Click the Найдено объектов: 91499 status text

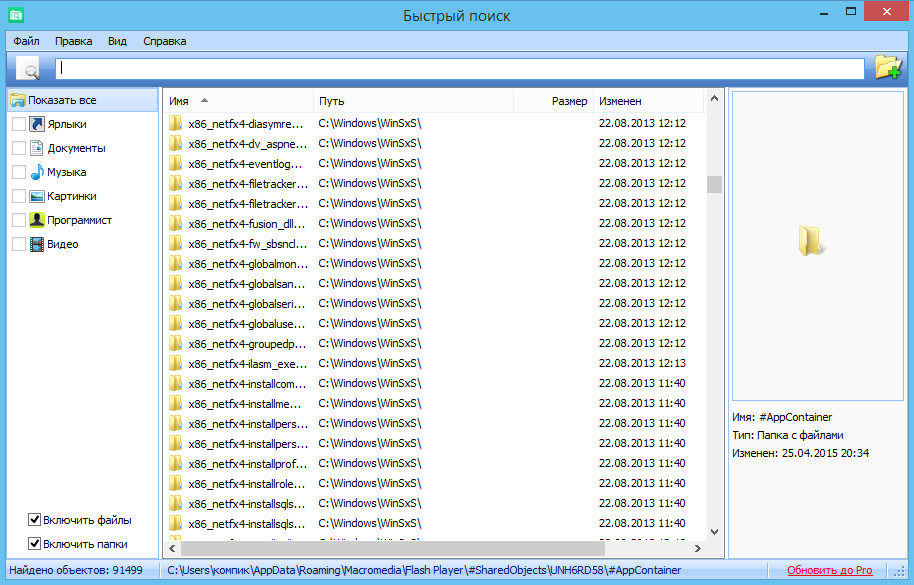(x=76, y=570)
